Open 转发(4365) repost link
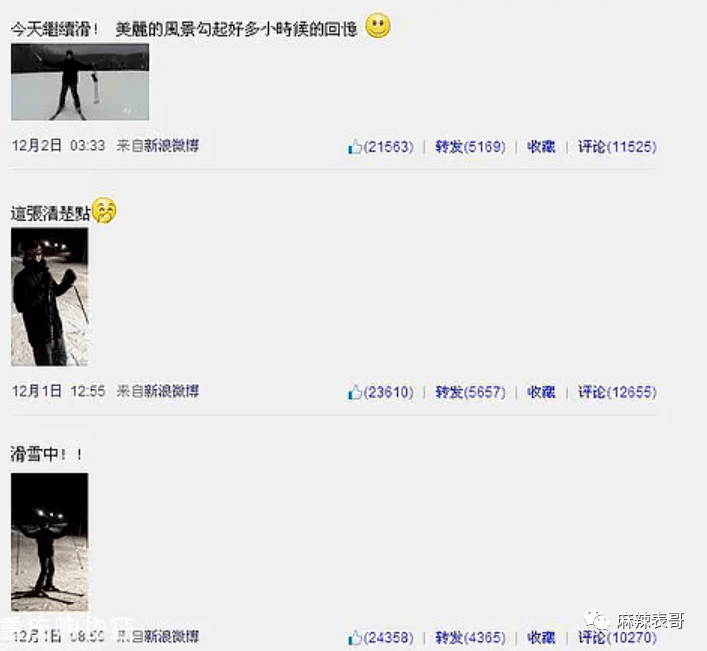This screenshot has height=651, width=707. pyautogui.click(x=470, y=637)
